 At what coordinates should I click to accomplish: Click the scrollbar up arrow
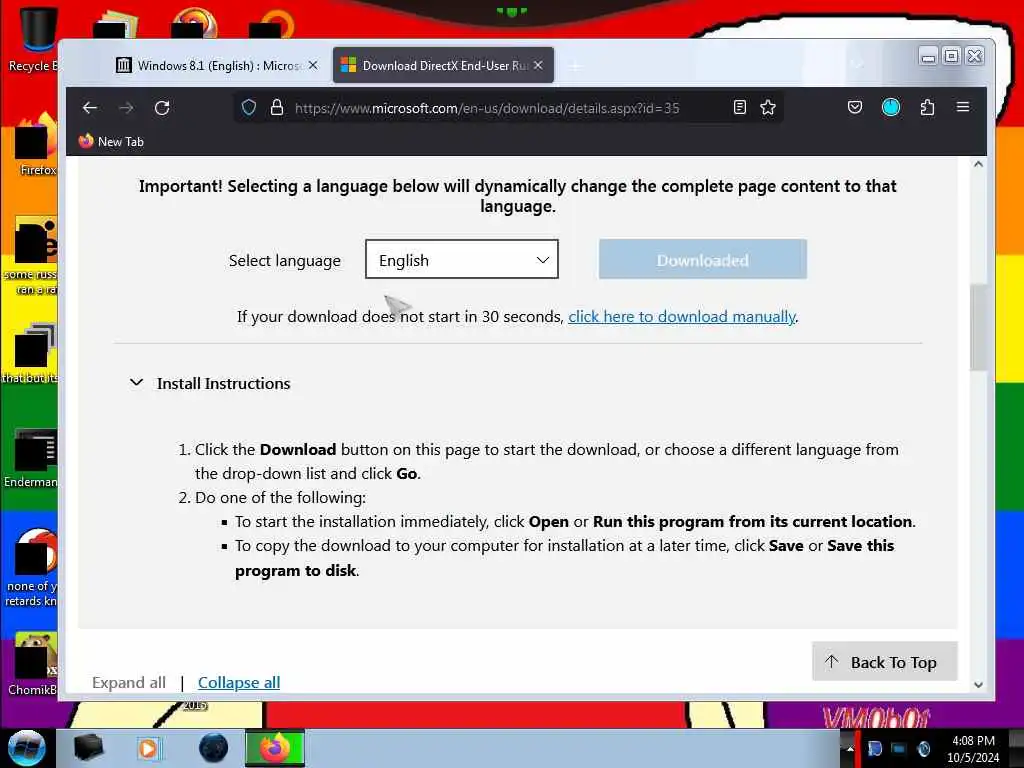(978, 164)
